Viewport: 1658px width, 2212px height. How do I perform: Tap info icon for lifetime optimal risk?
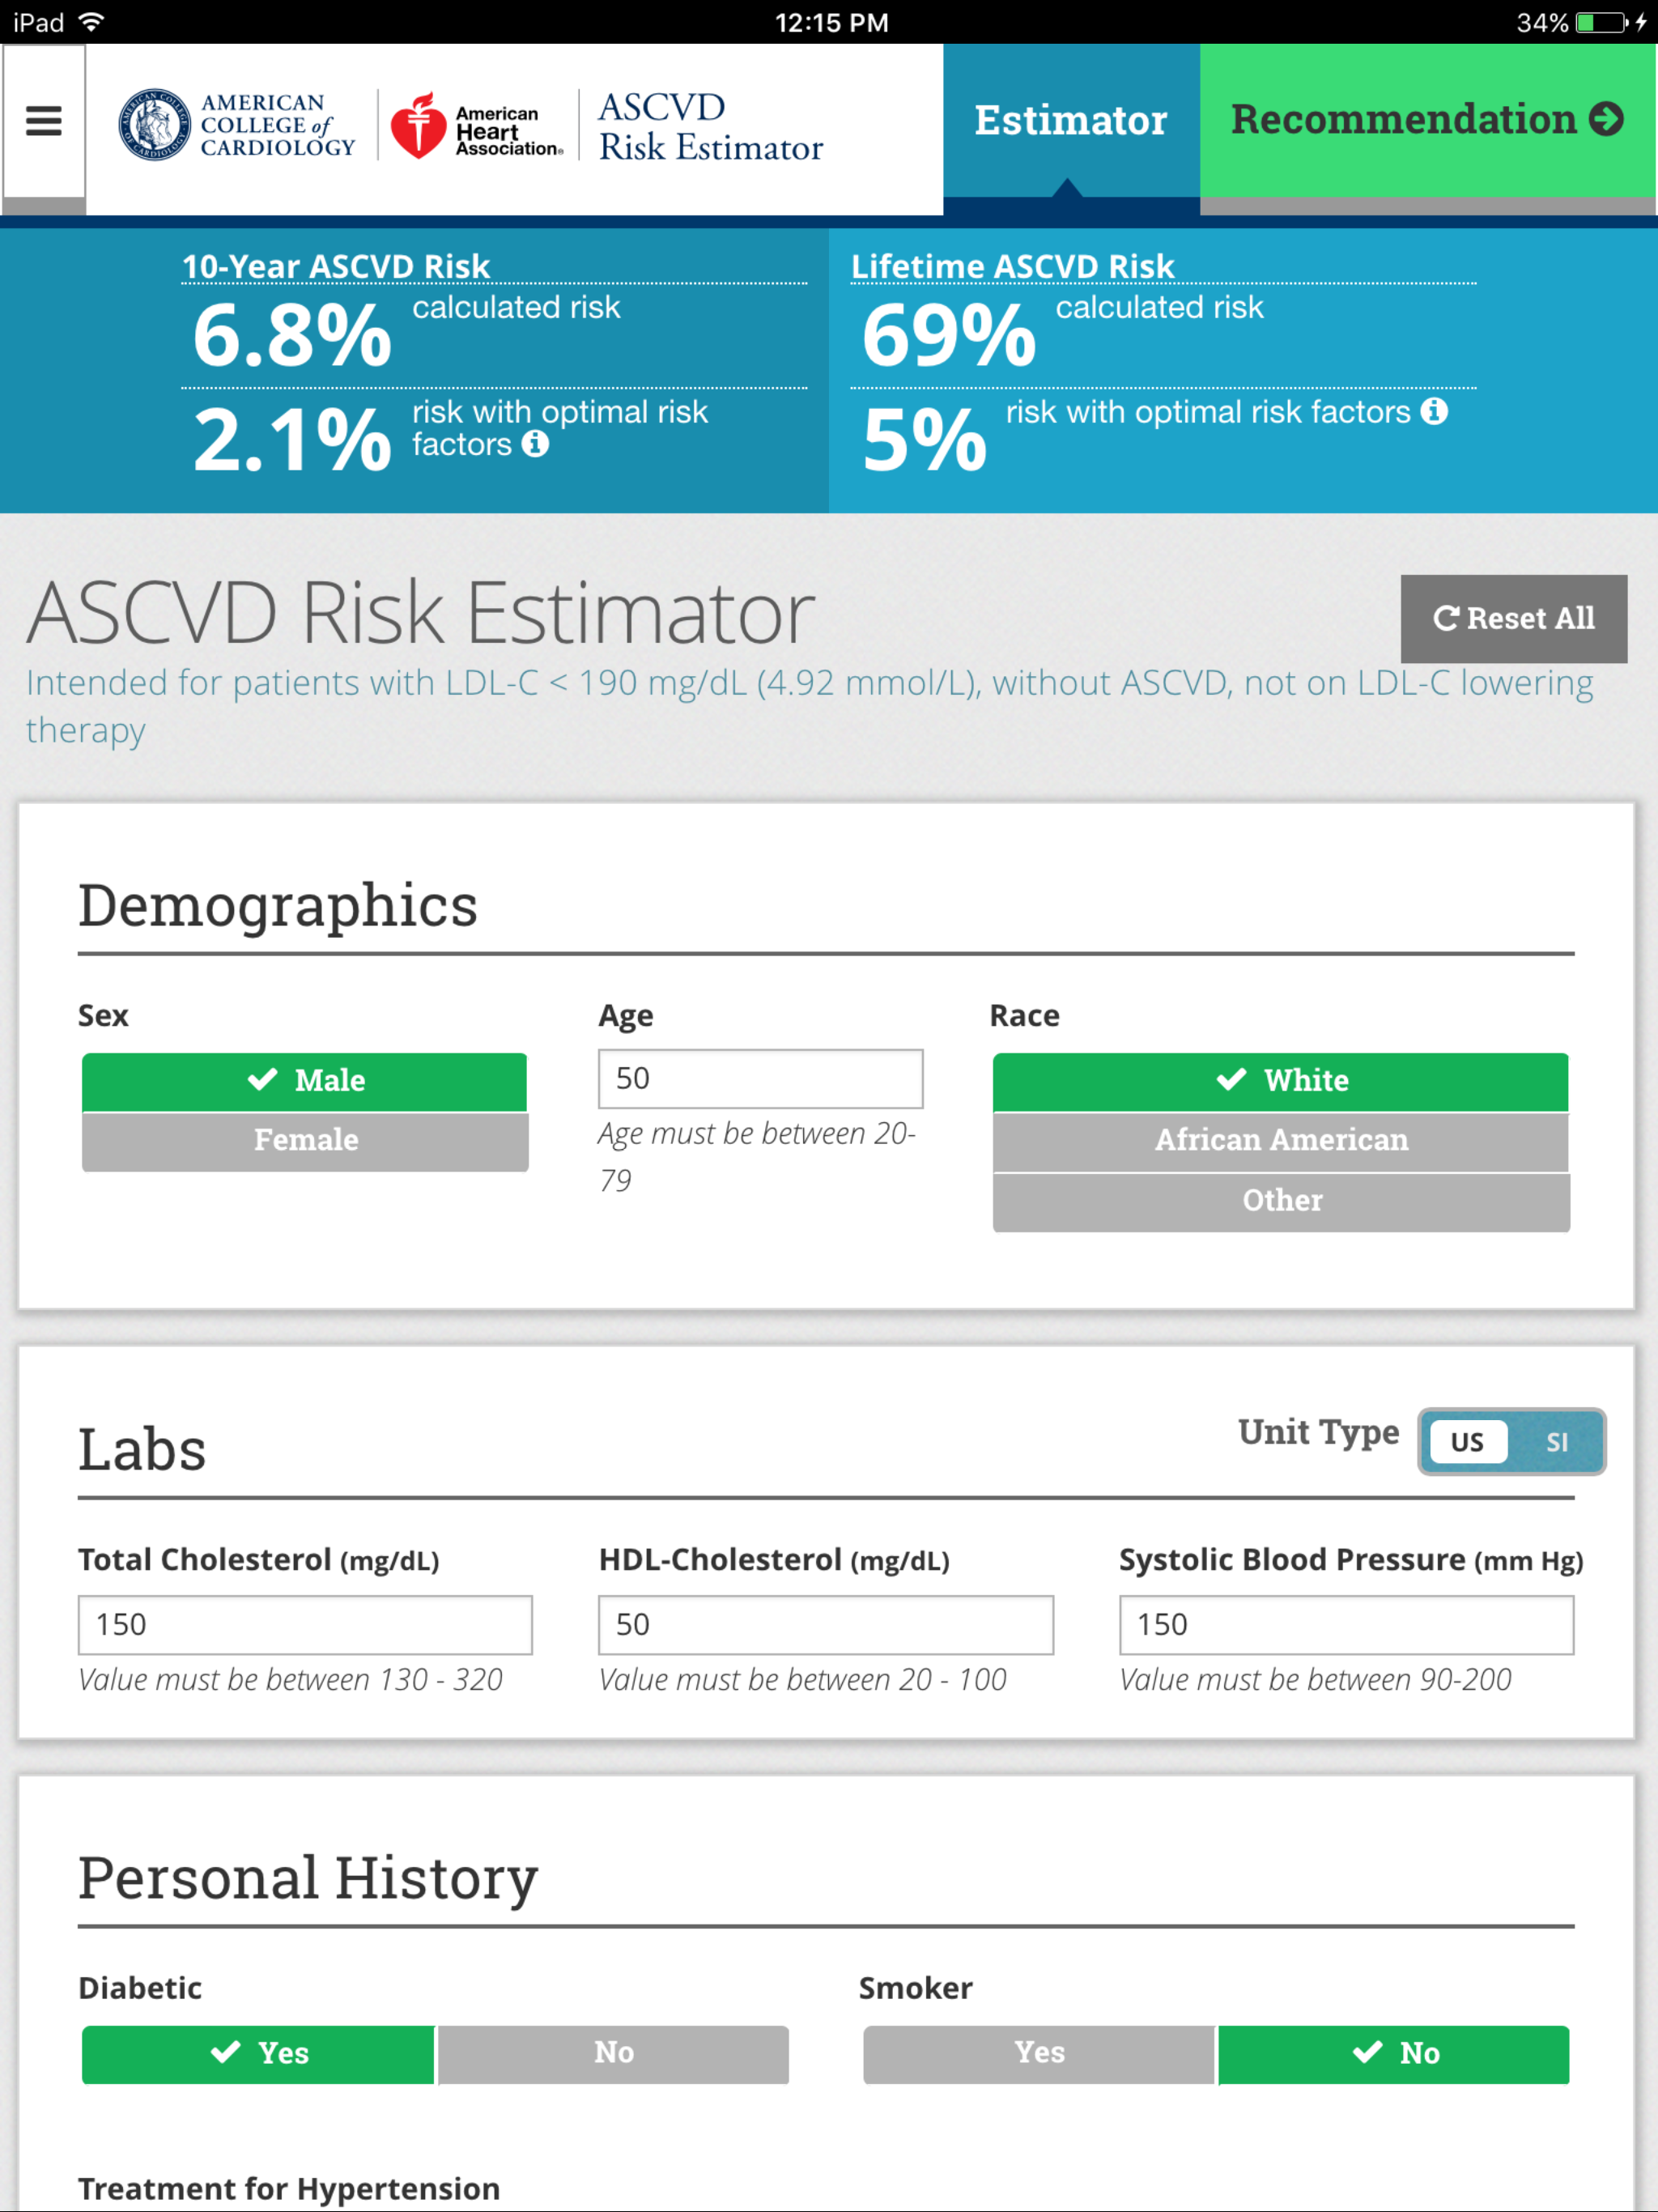1434,411
